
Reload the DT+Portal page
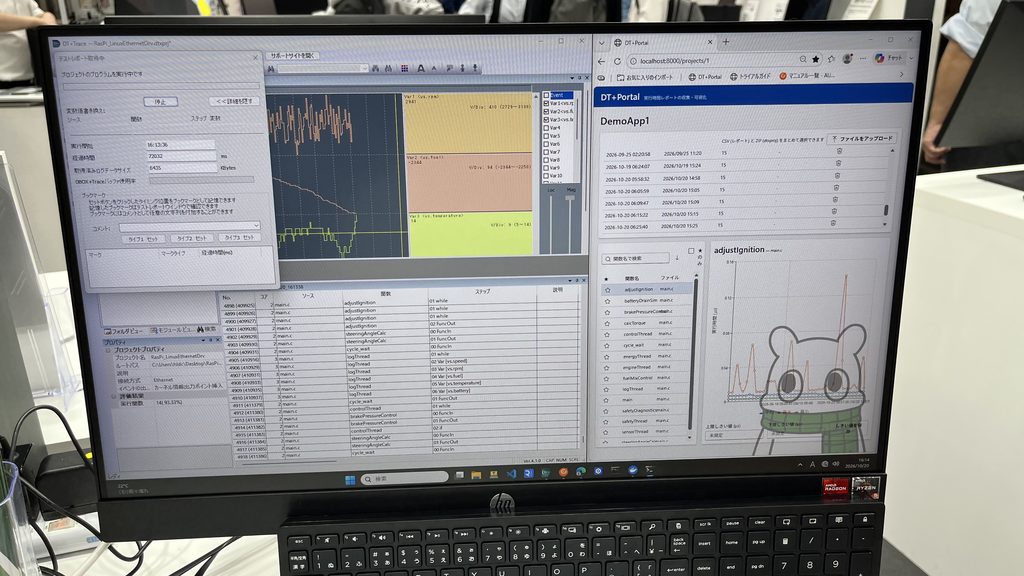click(x=617, y=61)
